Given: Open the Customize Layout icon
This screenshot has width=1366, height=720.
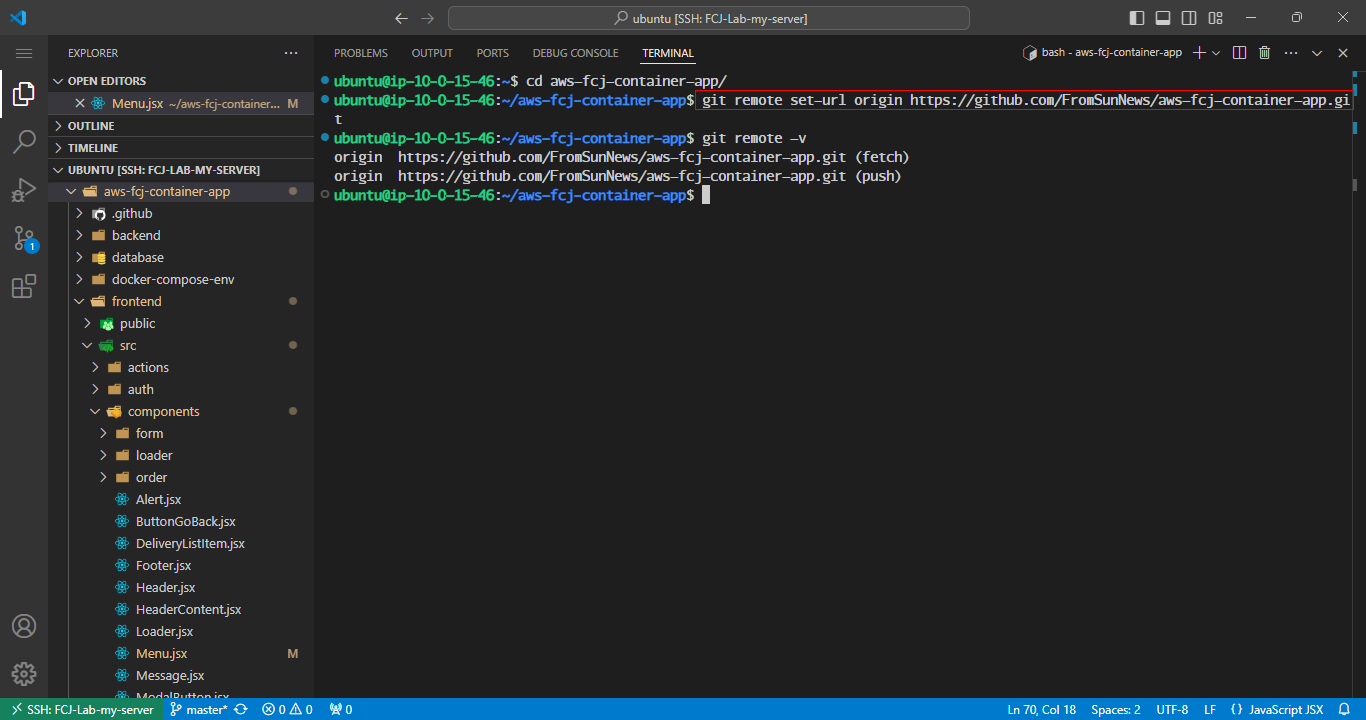Looking at the screenshot, I should [1215, 18].
